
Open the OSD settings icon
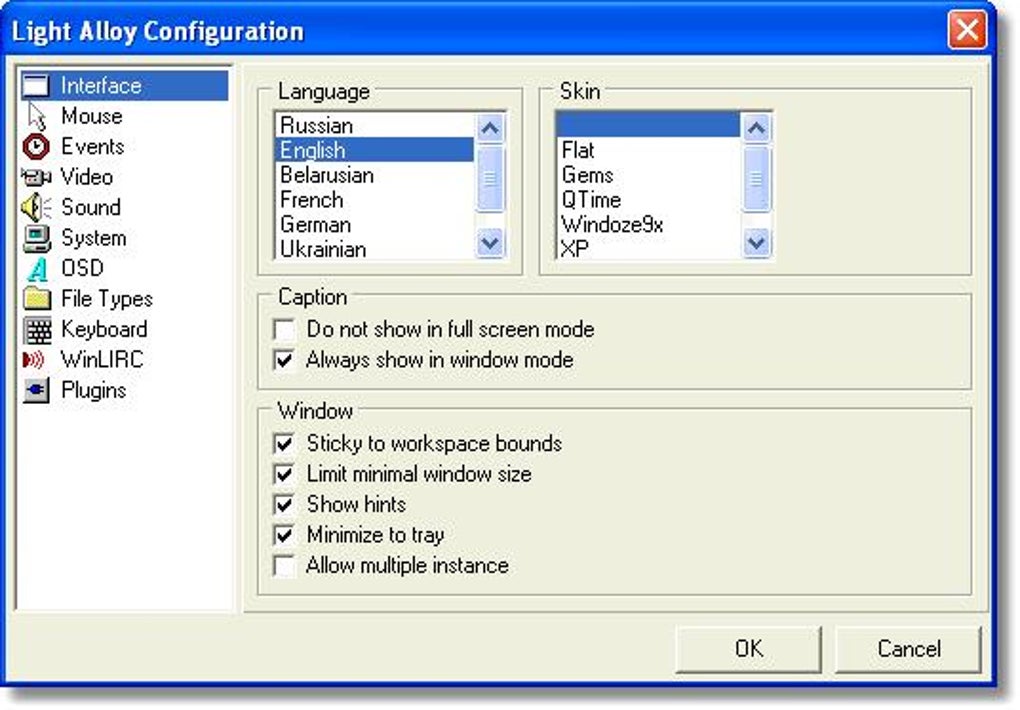(x=37, y=269)
